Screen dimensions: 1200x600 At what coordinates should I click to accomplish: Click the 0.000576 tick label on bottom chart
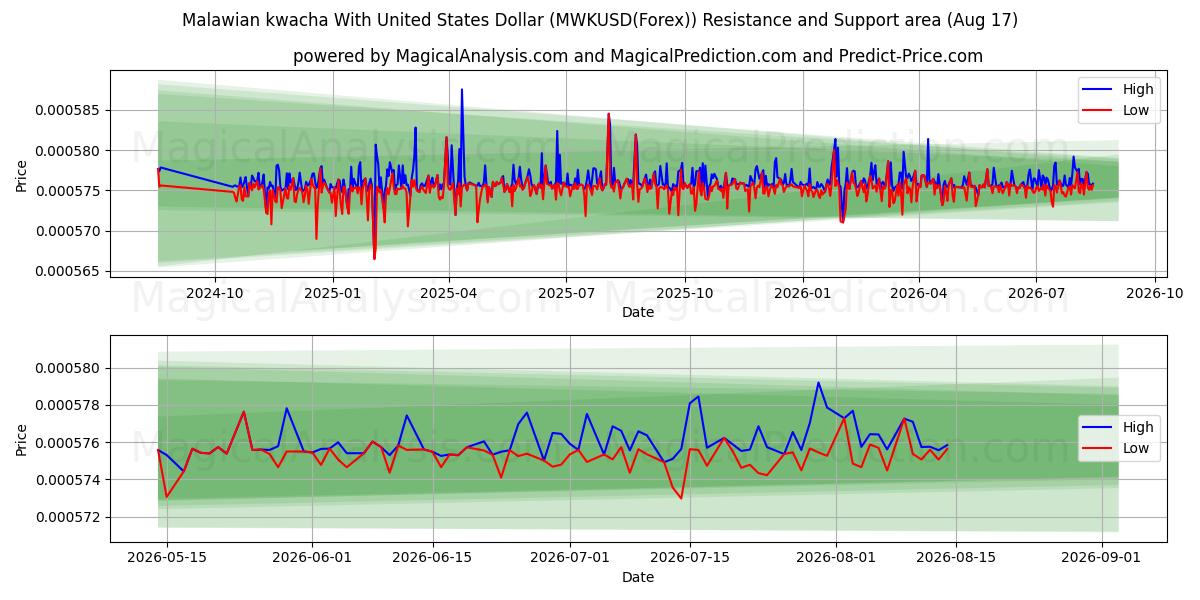69,443
